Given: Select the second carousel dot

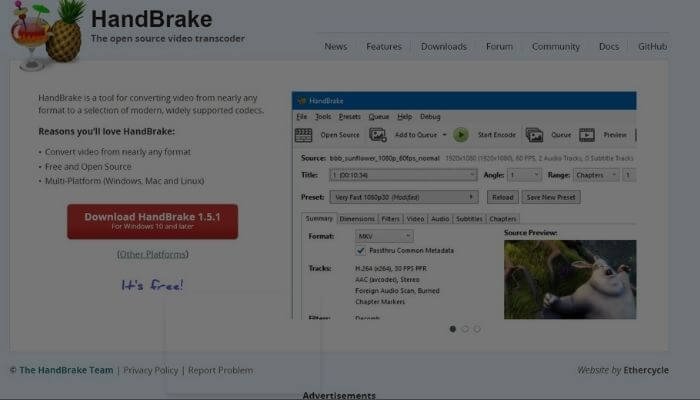Looking at the screenshot, I should (465, 329).
